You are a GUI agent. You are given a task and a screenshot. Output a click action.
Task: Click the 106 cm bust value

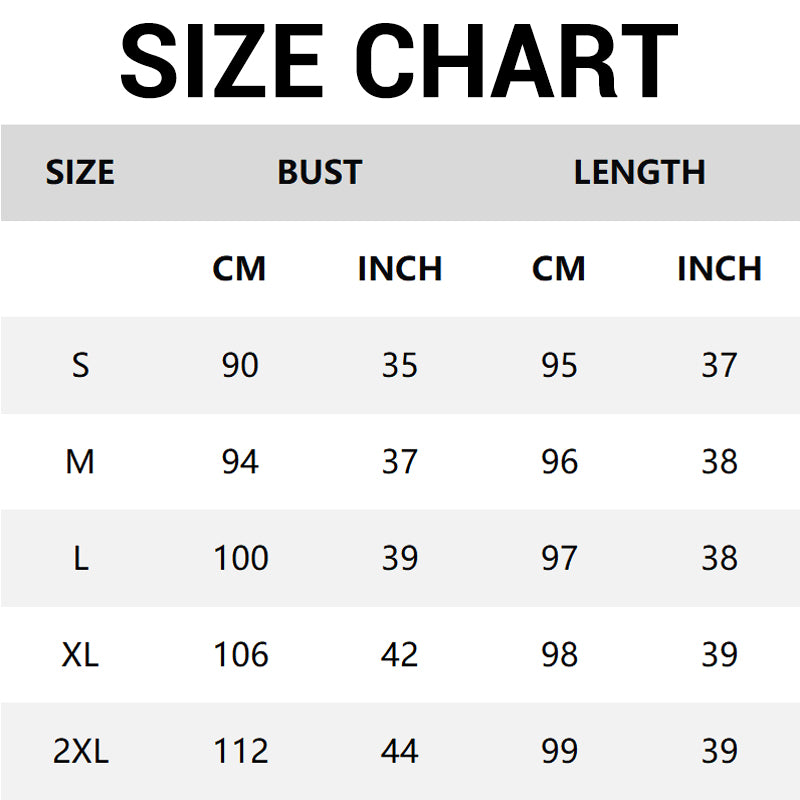240,655
